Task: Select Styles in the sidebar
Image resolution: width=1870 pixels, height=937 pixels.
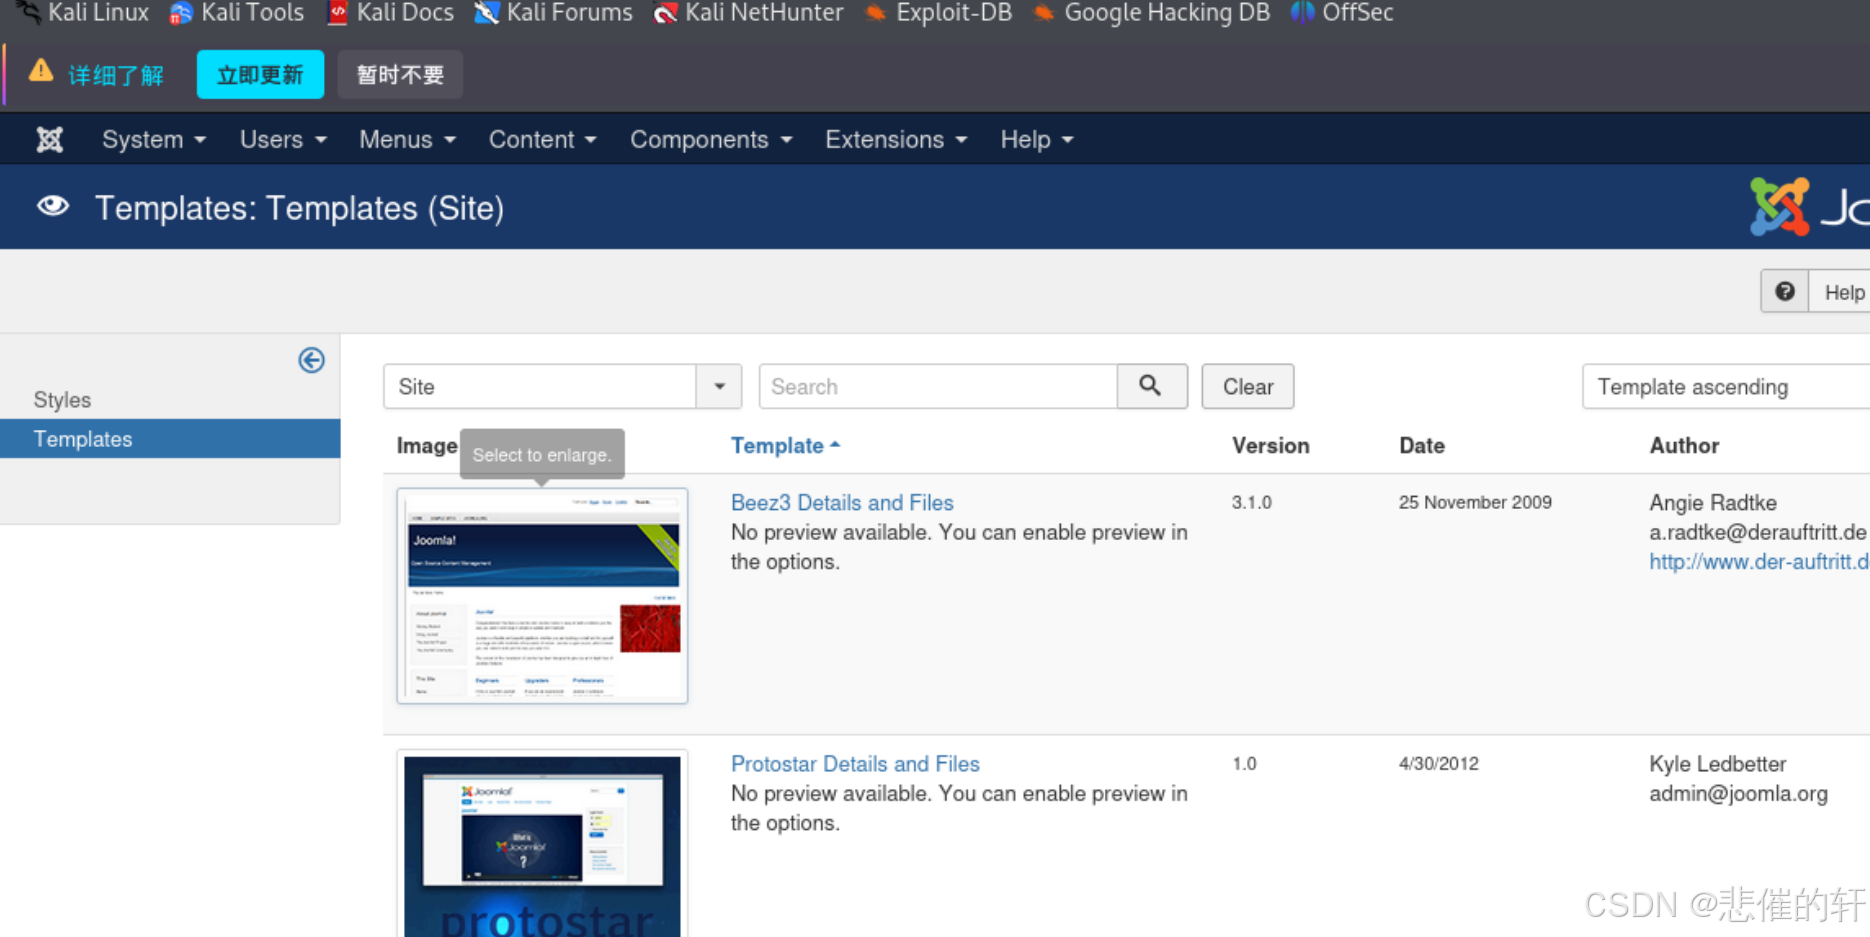Action: (62, 399)
